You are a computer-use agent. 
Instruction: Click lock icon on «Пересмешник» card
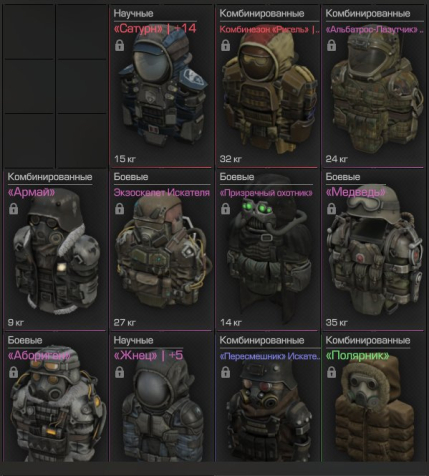(x=225, y=372)
